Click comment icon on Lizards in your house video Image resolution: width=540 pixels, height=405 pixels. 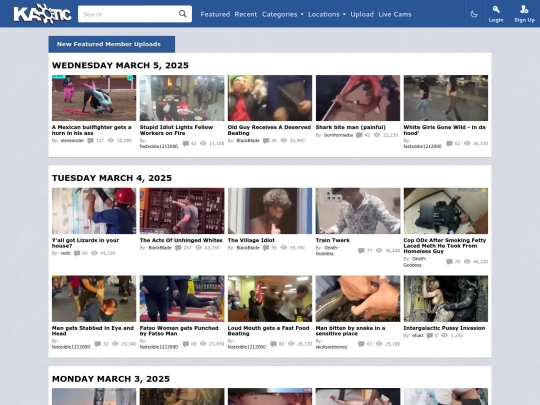pos(77,253)
